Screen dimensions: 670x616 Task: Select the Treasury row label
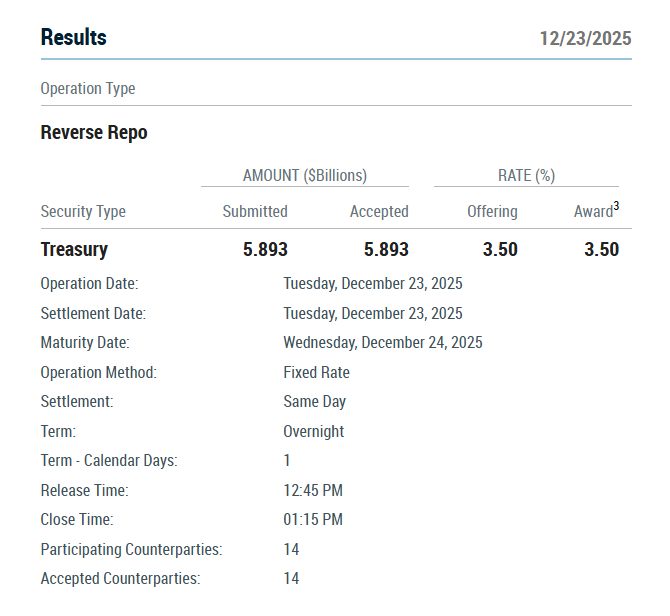(74, 249)
